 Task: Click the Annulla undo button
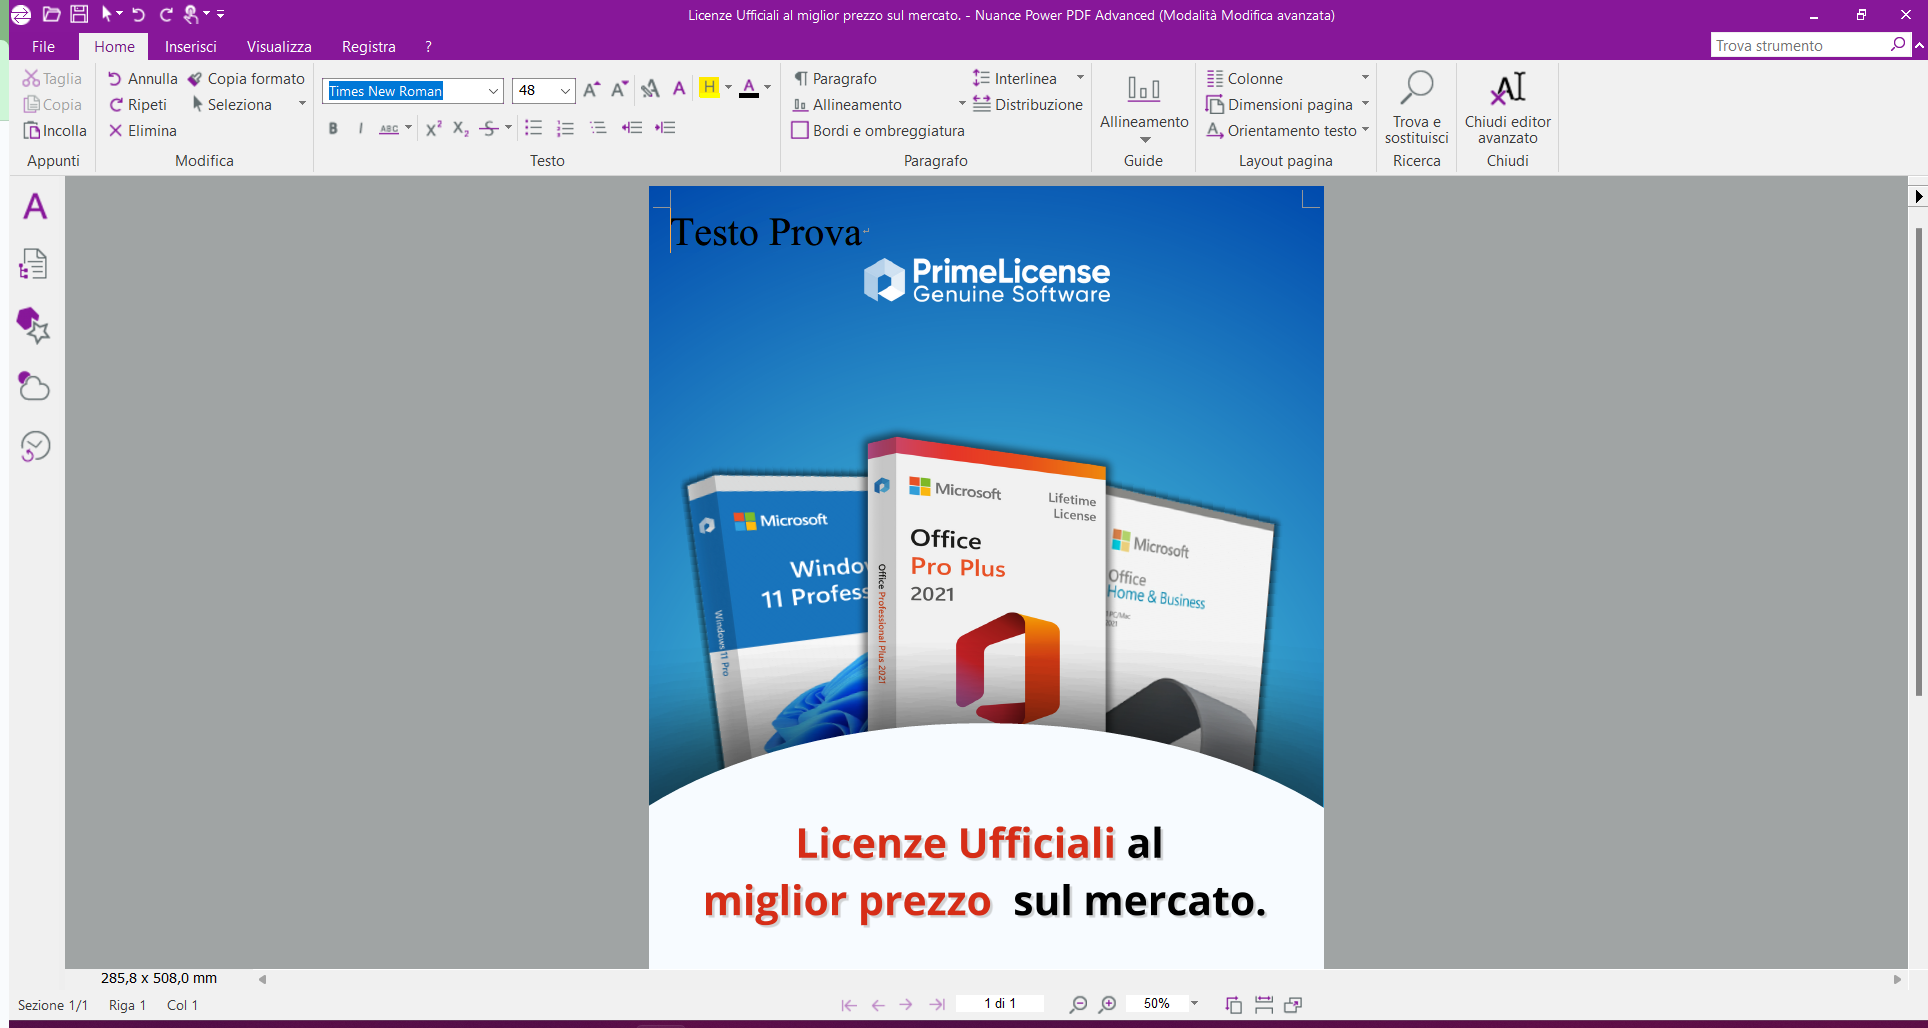point(142,79)
